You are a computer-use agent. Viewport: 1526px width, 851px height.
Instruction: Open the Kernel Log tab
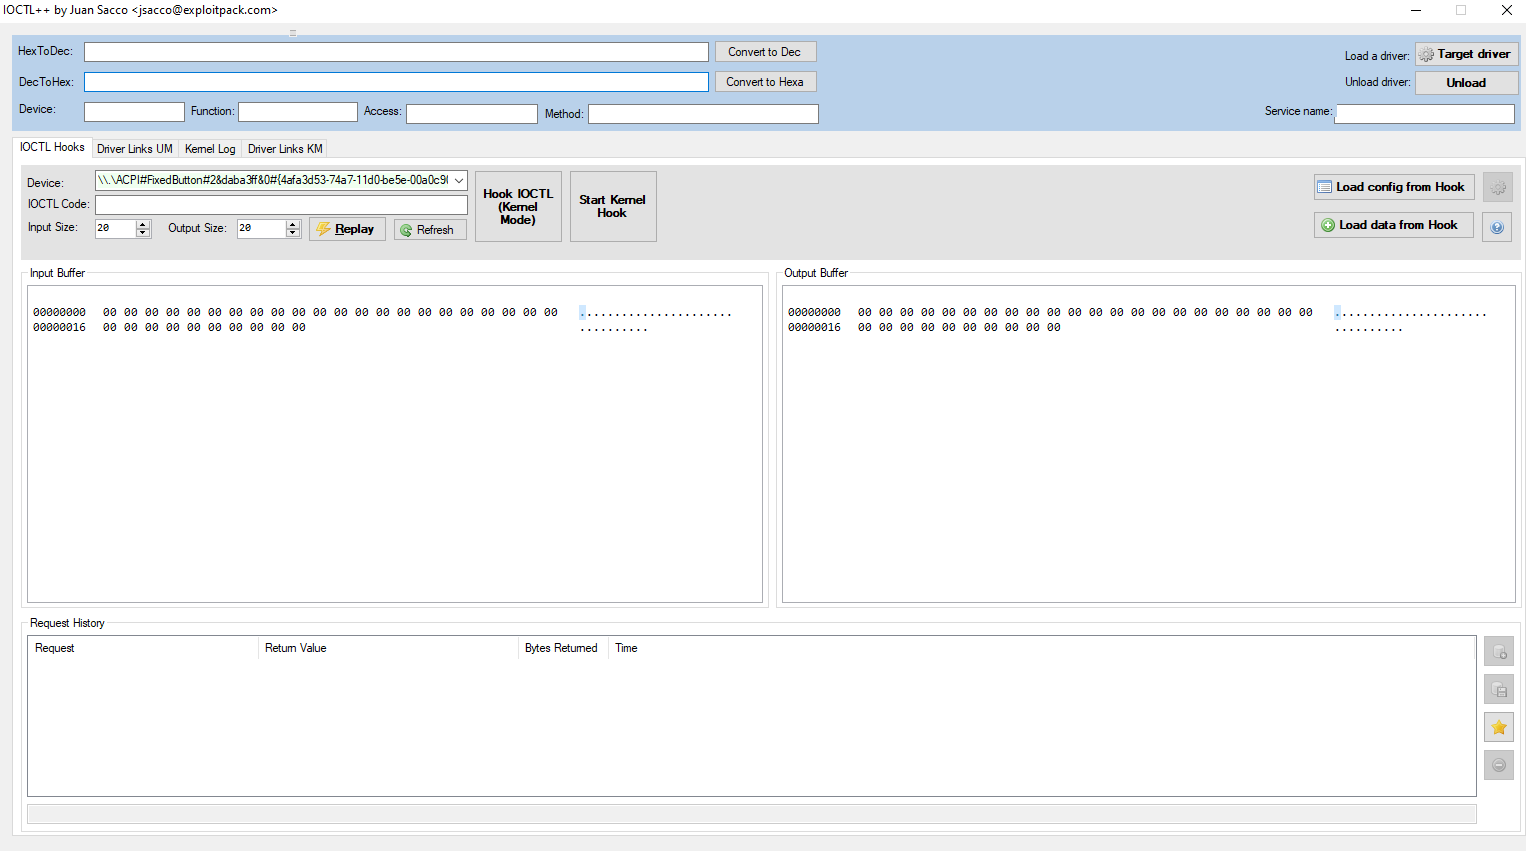pyautogui.click(x=210, y=149)
